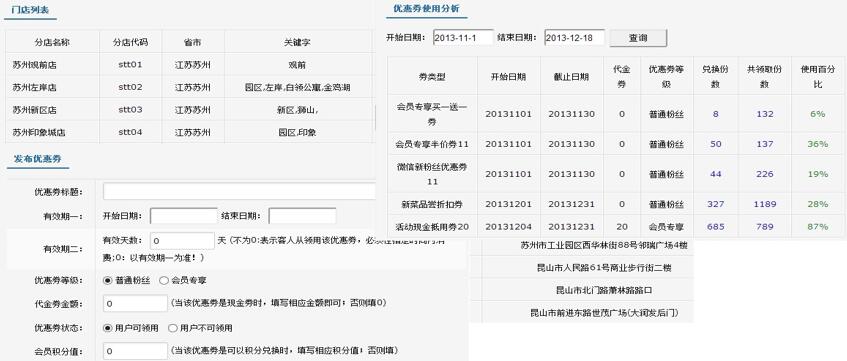Click the 分店代码 column header
Viewport: 847px width, 361px height.
[130, 42]
